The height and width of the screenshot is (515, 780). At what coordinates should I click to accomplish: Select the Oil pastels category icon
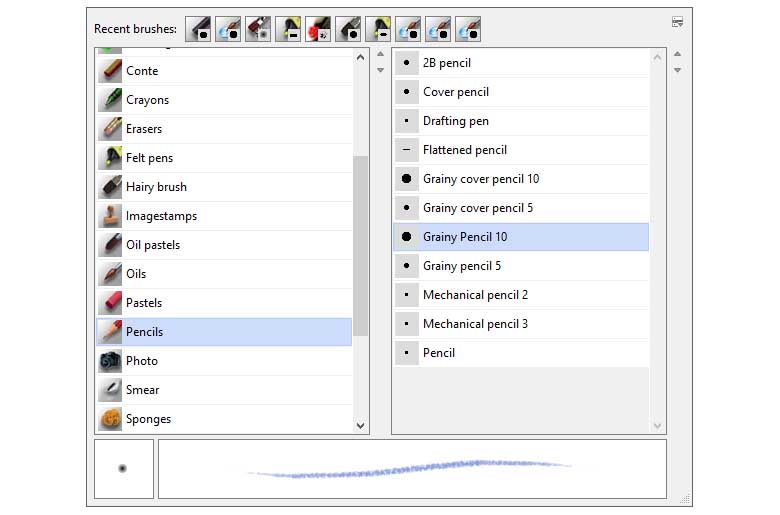pyautogui.click(x=110, y=245)
